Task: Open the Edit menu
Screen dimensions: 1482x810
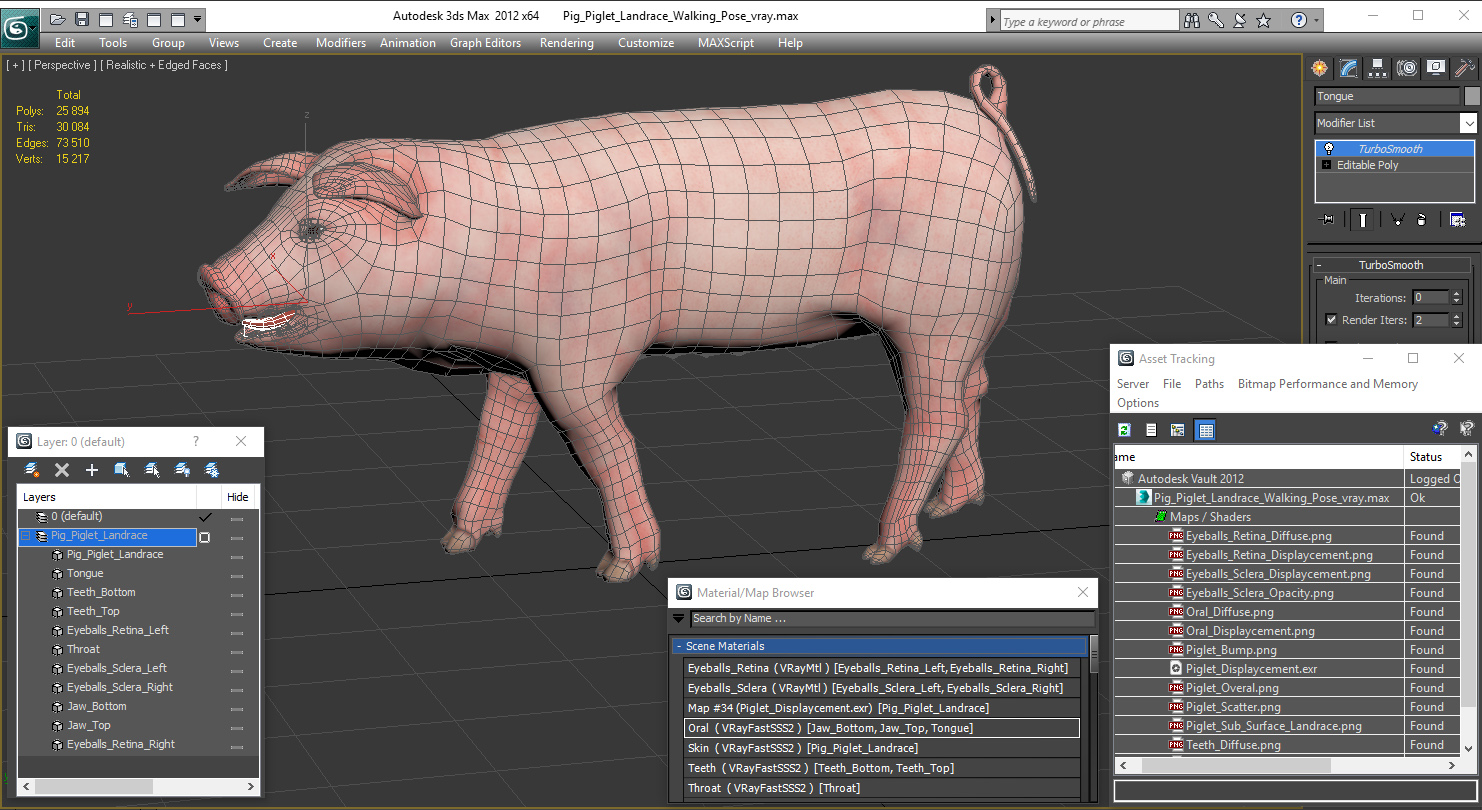Action: click(x=65, y=43)
